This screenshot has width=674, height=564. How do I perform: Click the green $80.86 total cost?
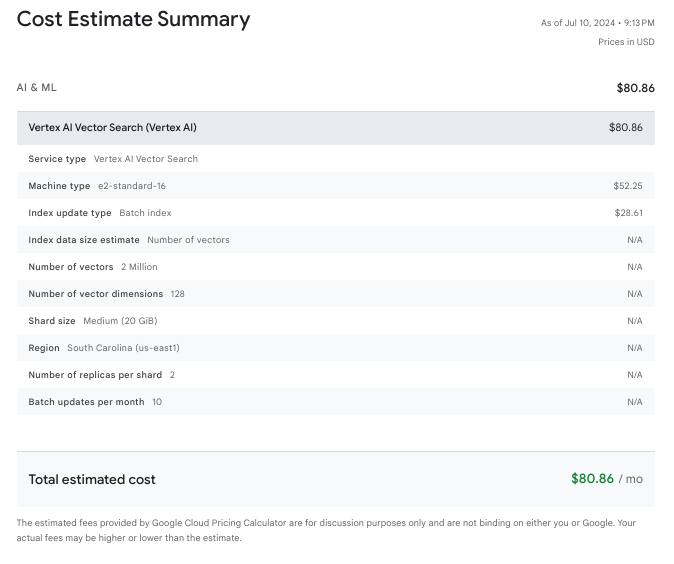[592, 478]
